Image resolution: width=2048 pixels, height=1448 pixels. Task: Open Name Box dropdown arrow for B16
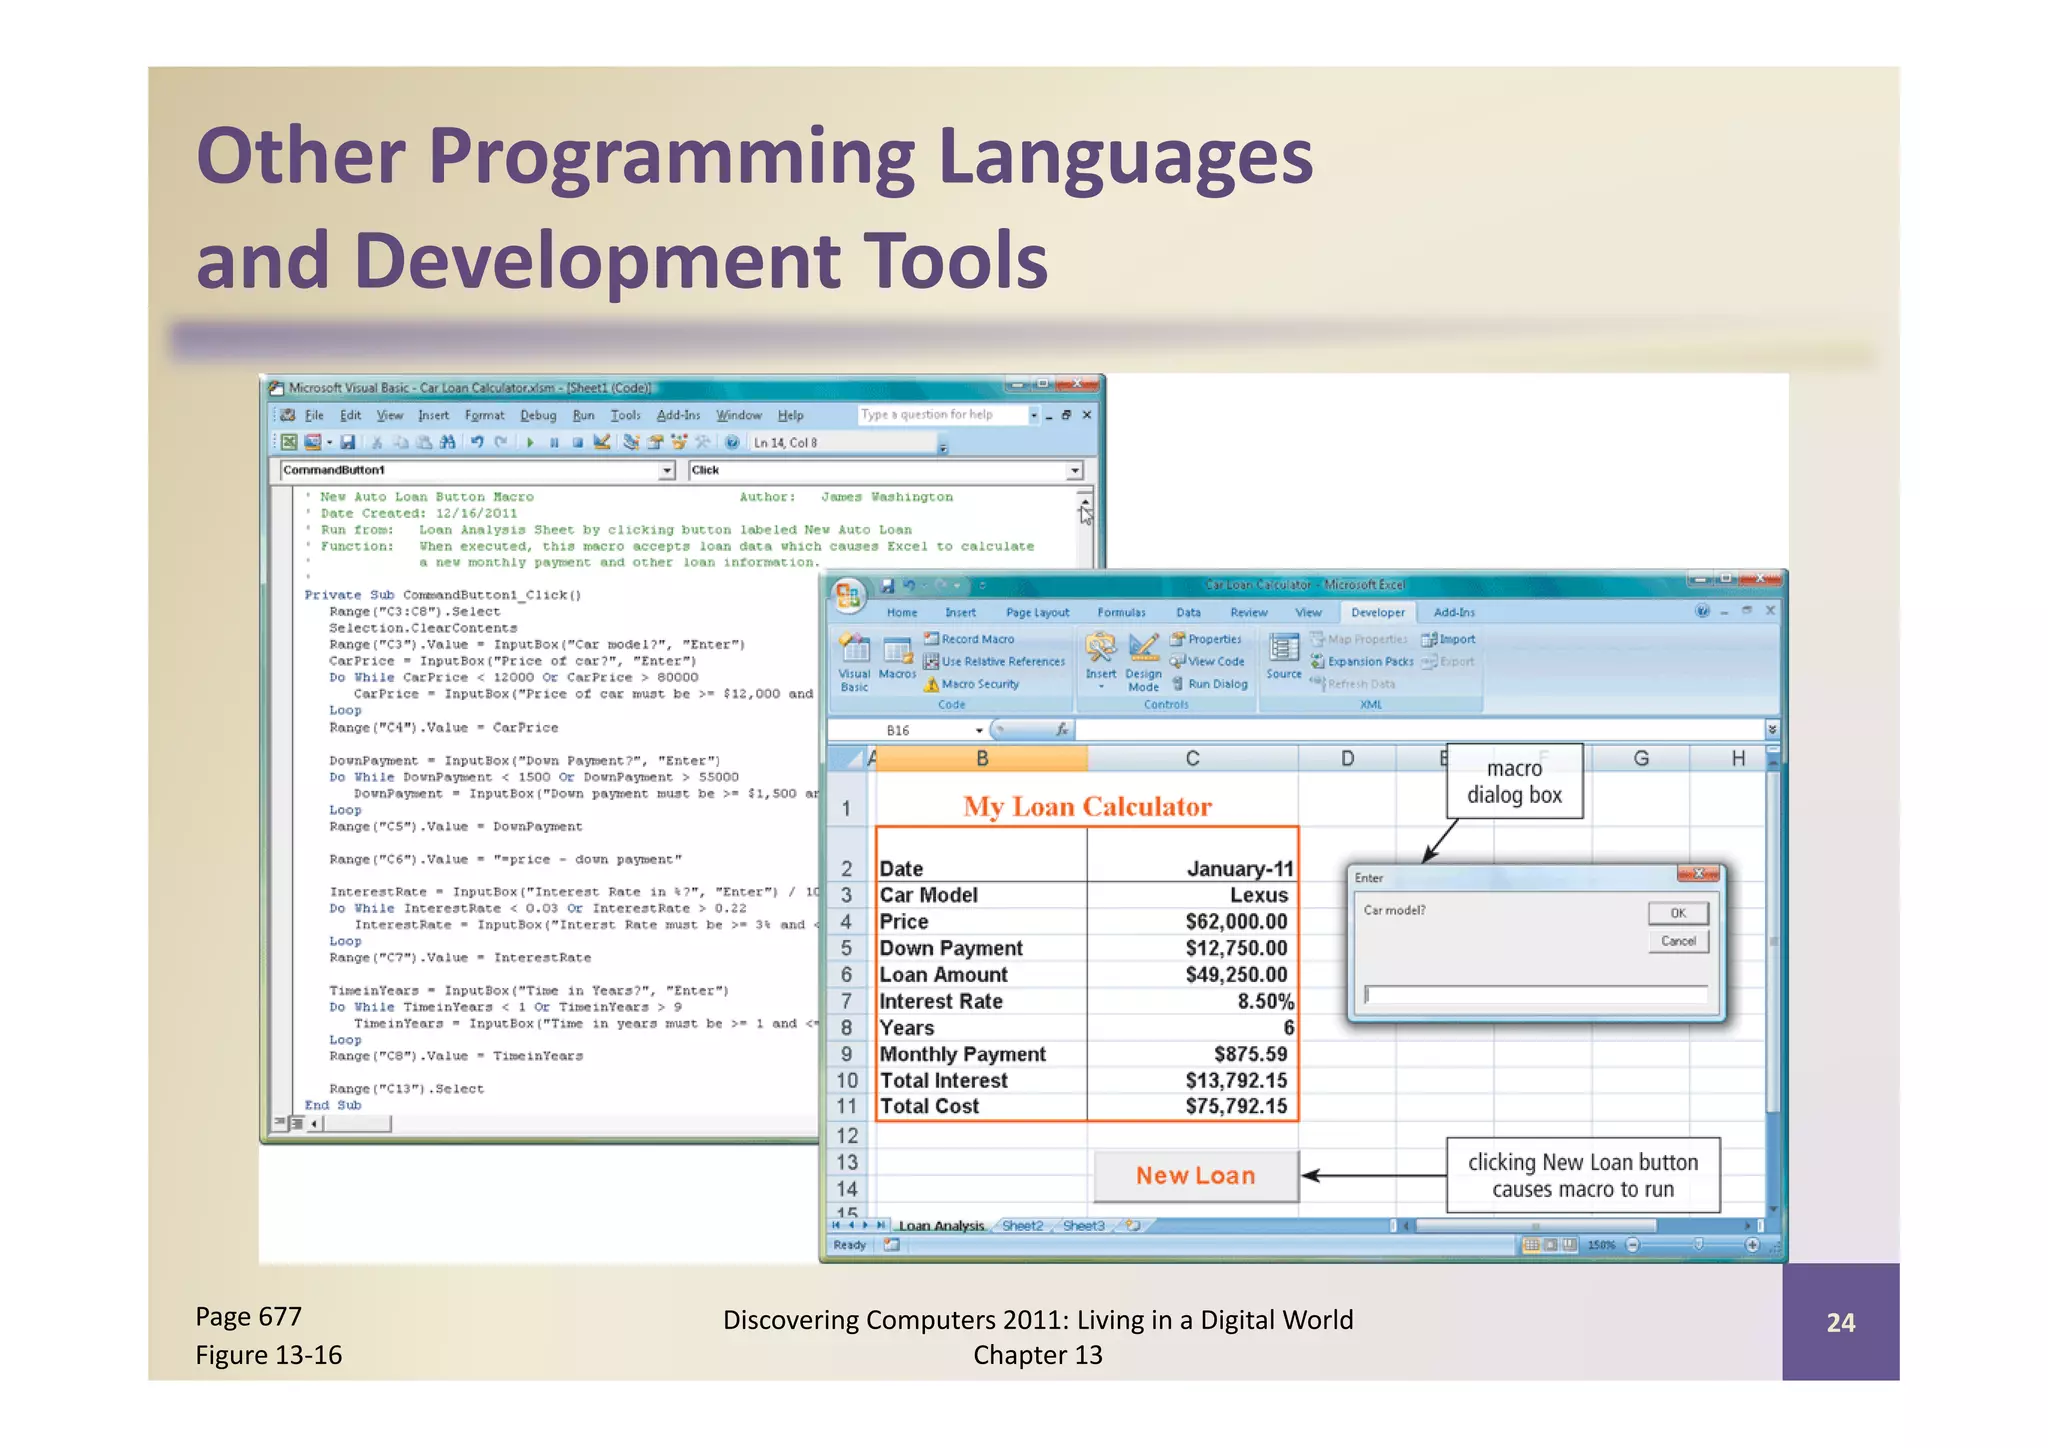pos(979,730)
